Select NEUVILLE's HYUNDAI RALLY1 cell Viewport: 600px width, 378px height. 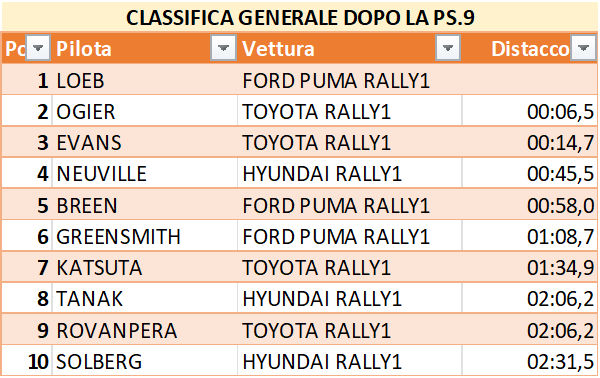click(349, 173)
